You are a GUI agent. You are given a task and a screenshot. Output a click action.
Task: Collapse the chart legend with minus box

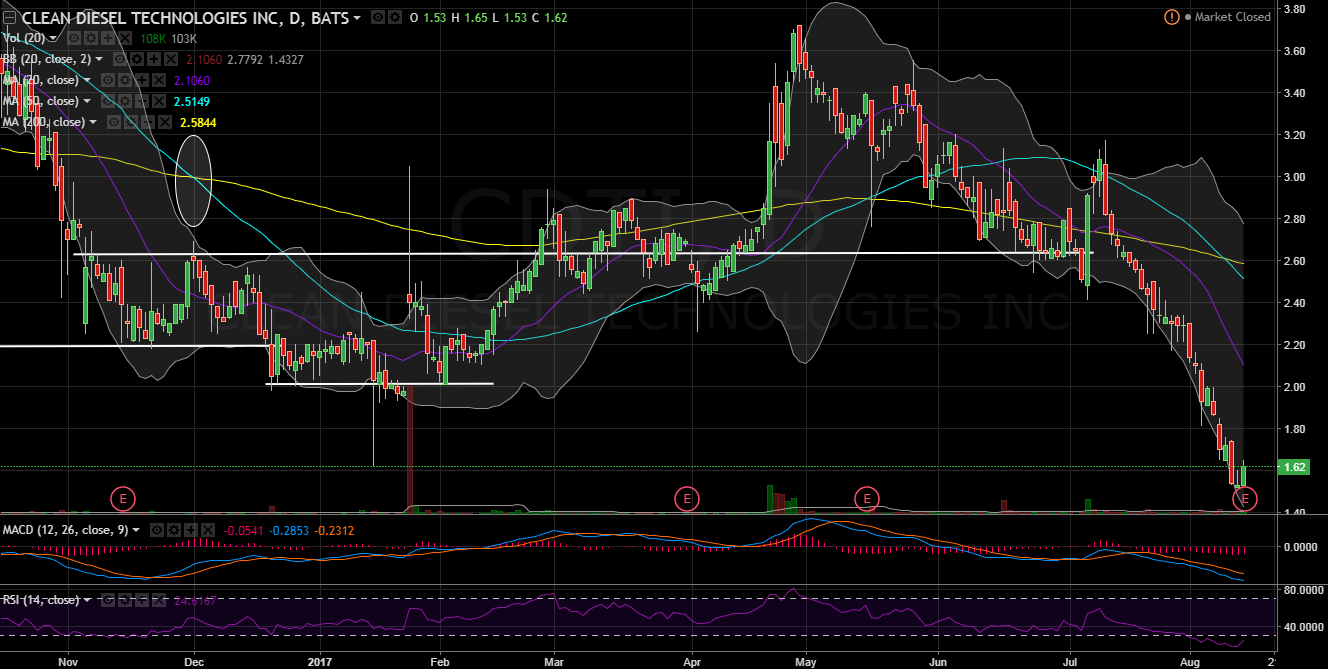(9, 17)
